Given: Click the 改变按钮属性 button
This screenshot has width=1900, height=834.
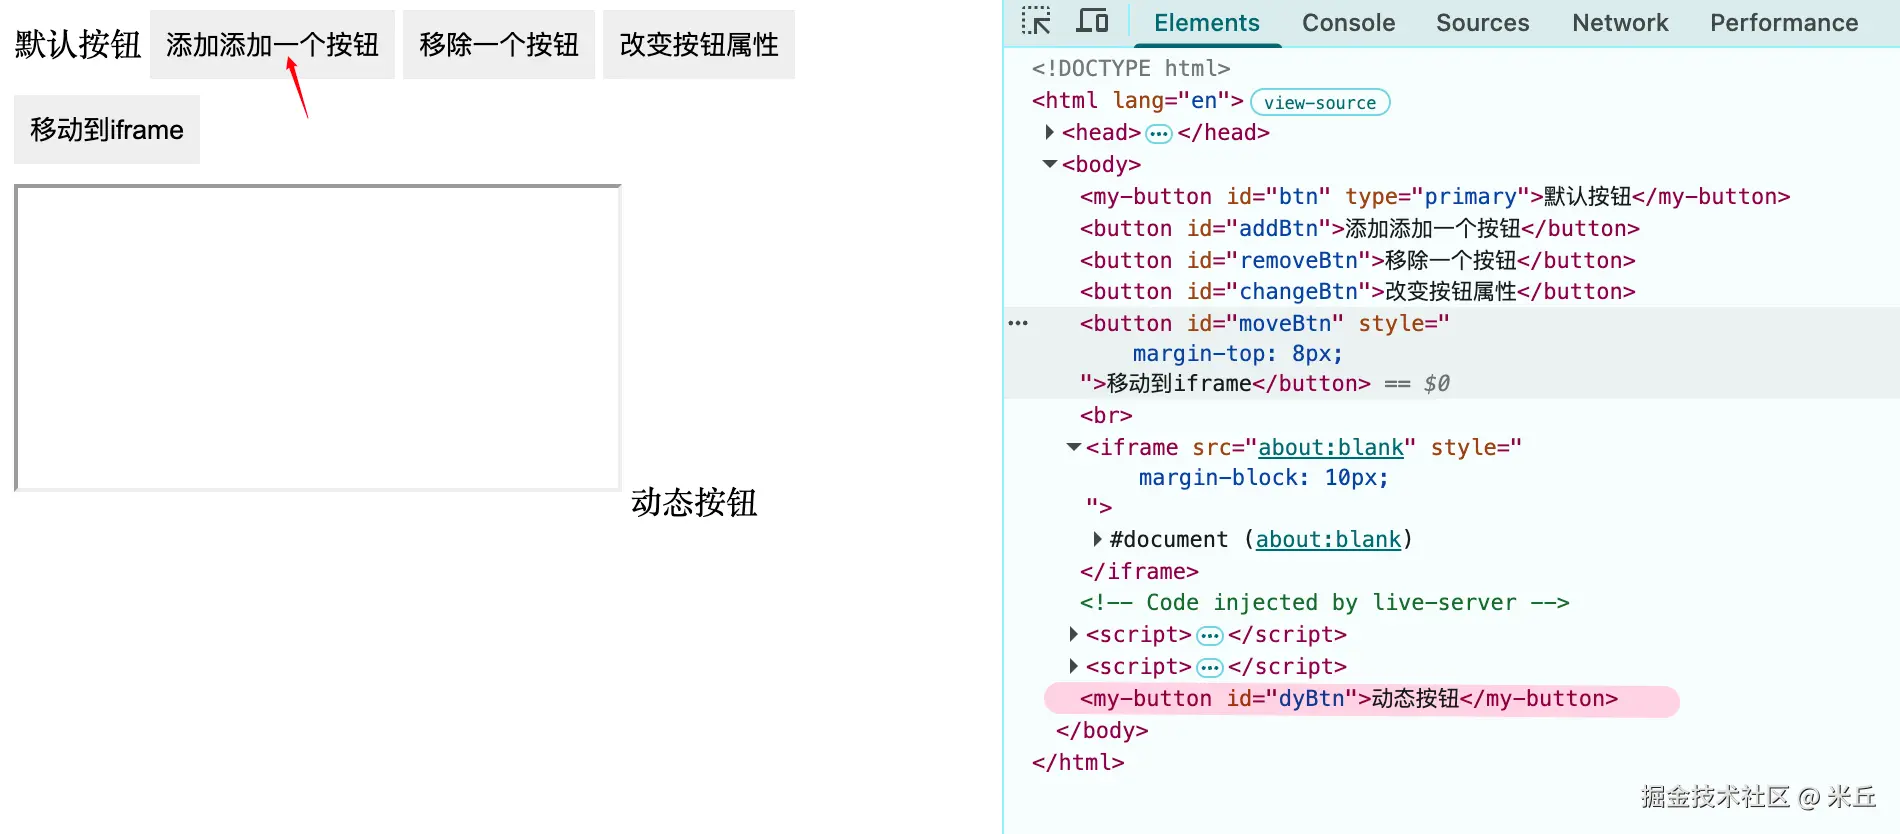Looking at the screenshot, I should [699, 45].
